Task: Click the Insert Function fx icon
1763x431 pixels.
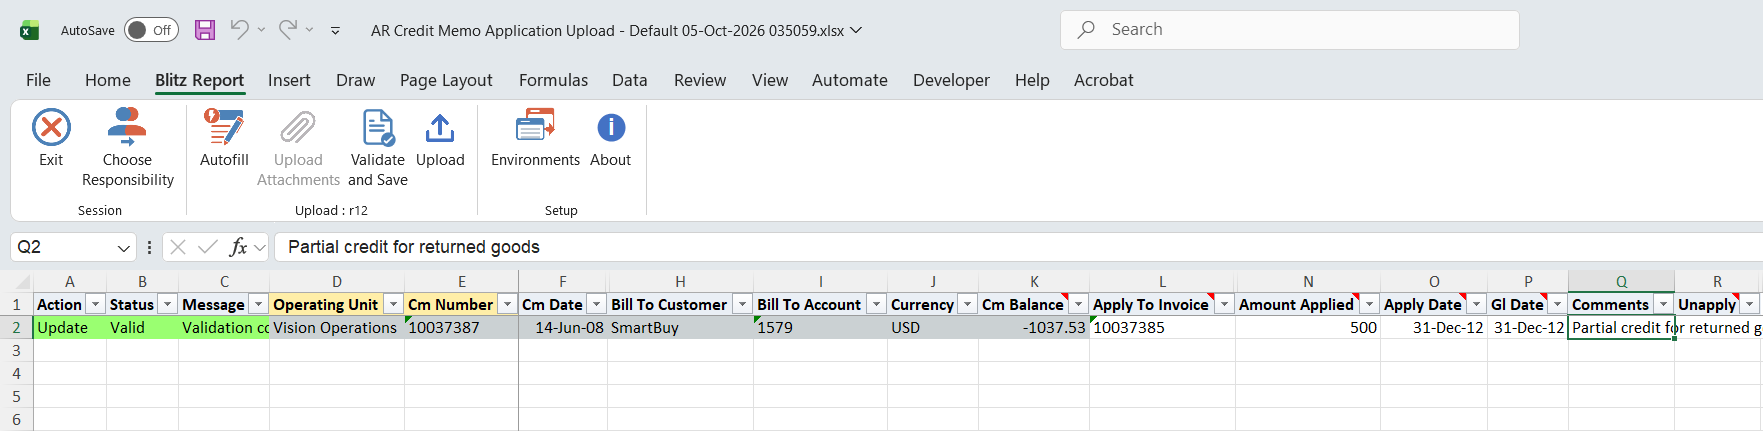Action: 238,247
